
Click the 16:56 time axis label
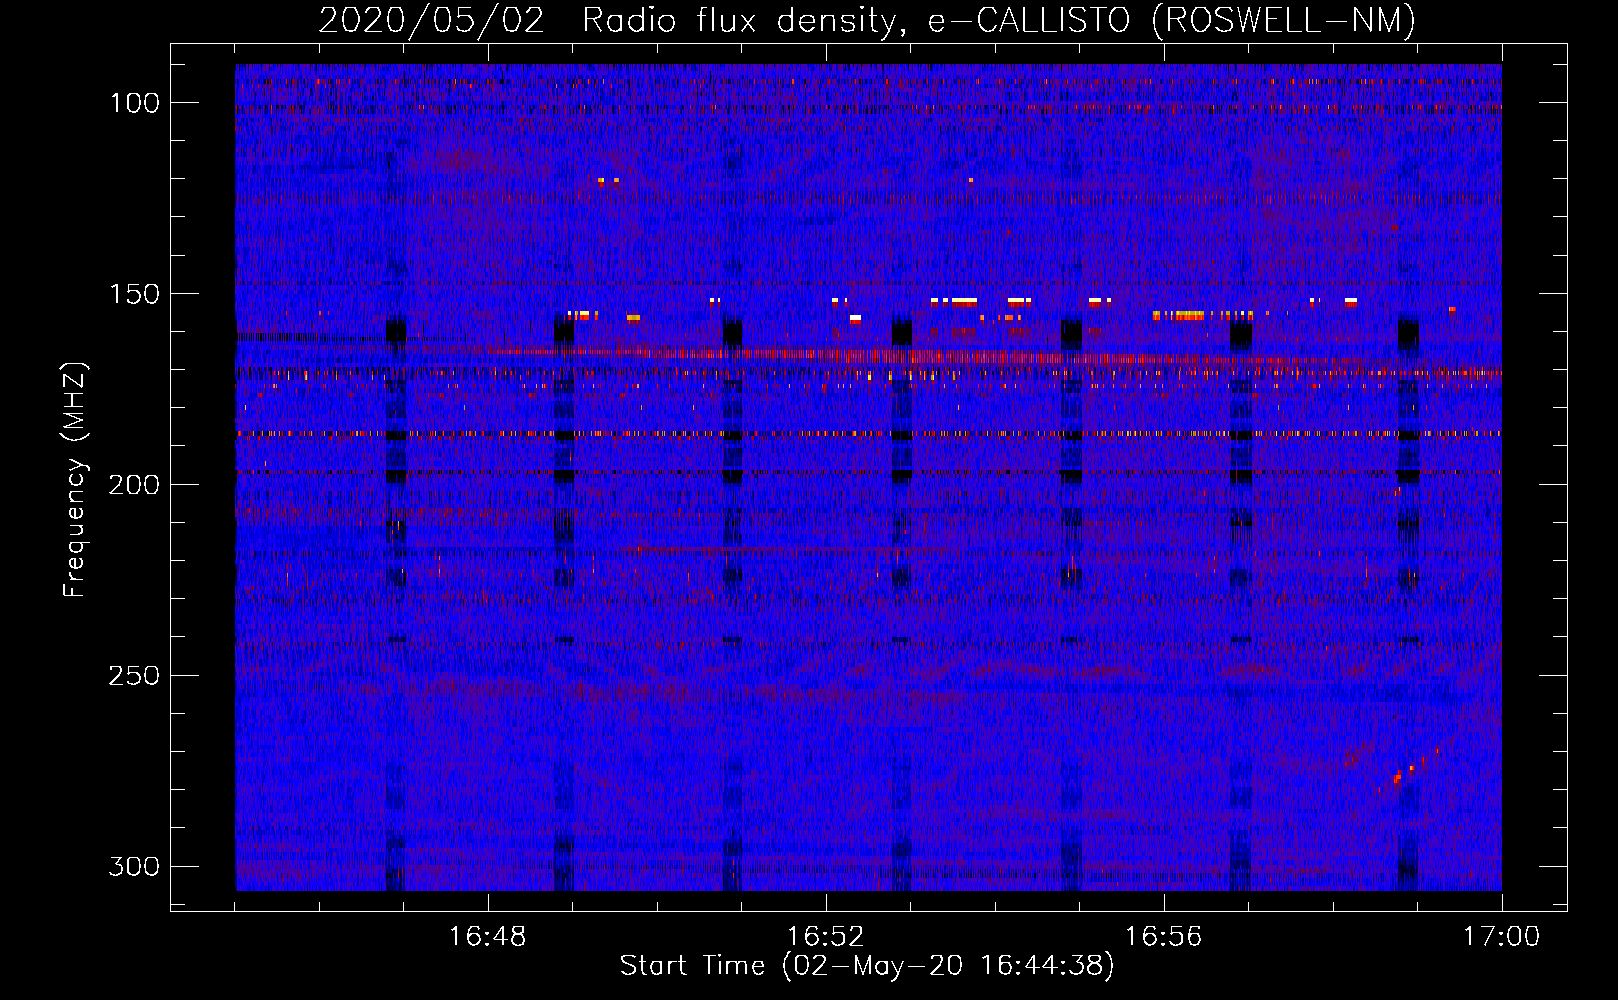(1163, 937)
